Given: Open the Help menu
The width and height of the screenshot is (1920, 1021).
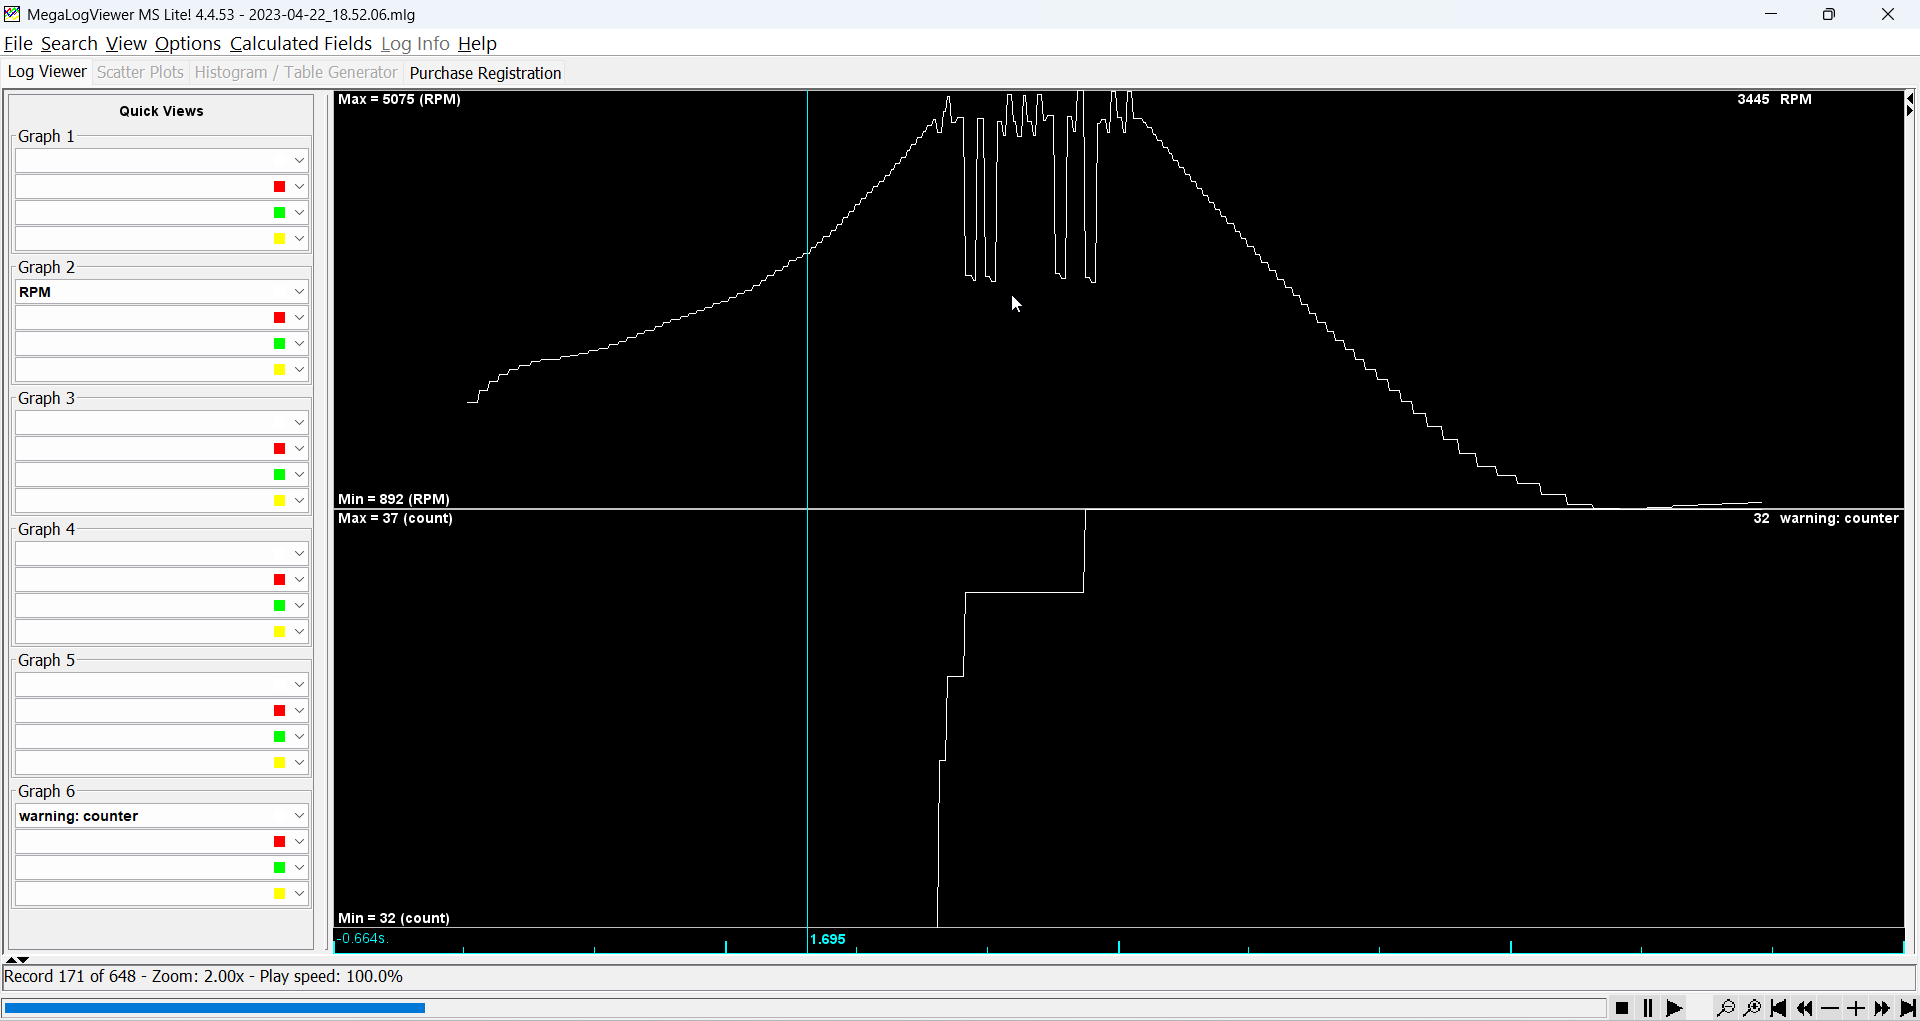Looking at the screenshot, I should (477, 43).
